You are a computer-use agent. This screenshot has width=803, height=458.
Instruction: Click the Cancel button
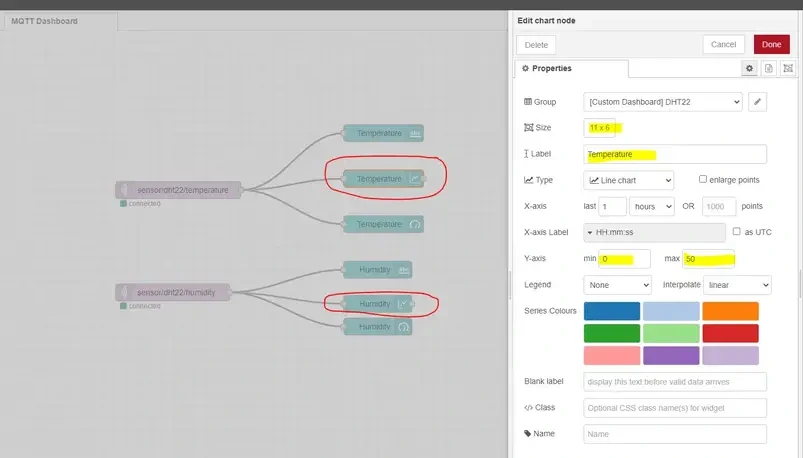[x=723, y=45]
